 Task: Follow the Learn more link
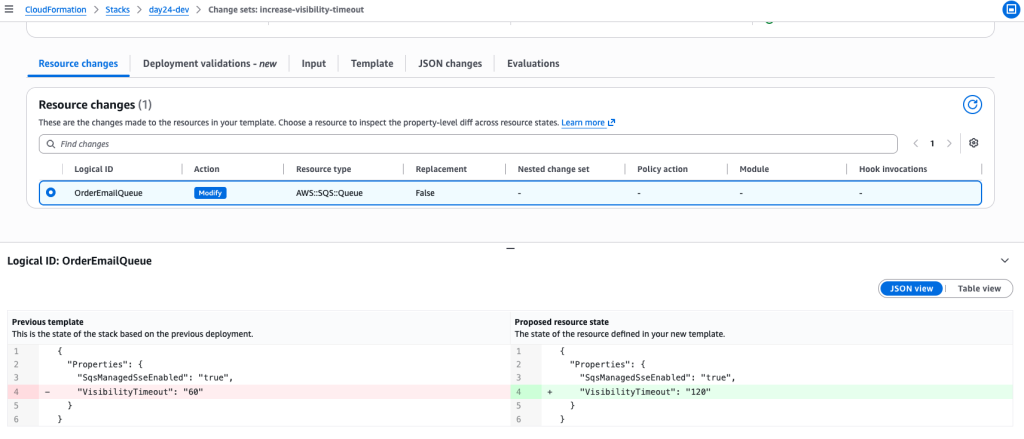[x=583, y=123]
